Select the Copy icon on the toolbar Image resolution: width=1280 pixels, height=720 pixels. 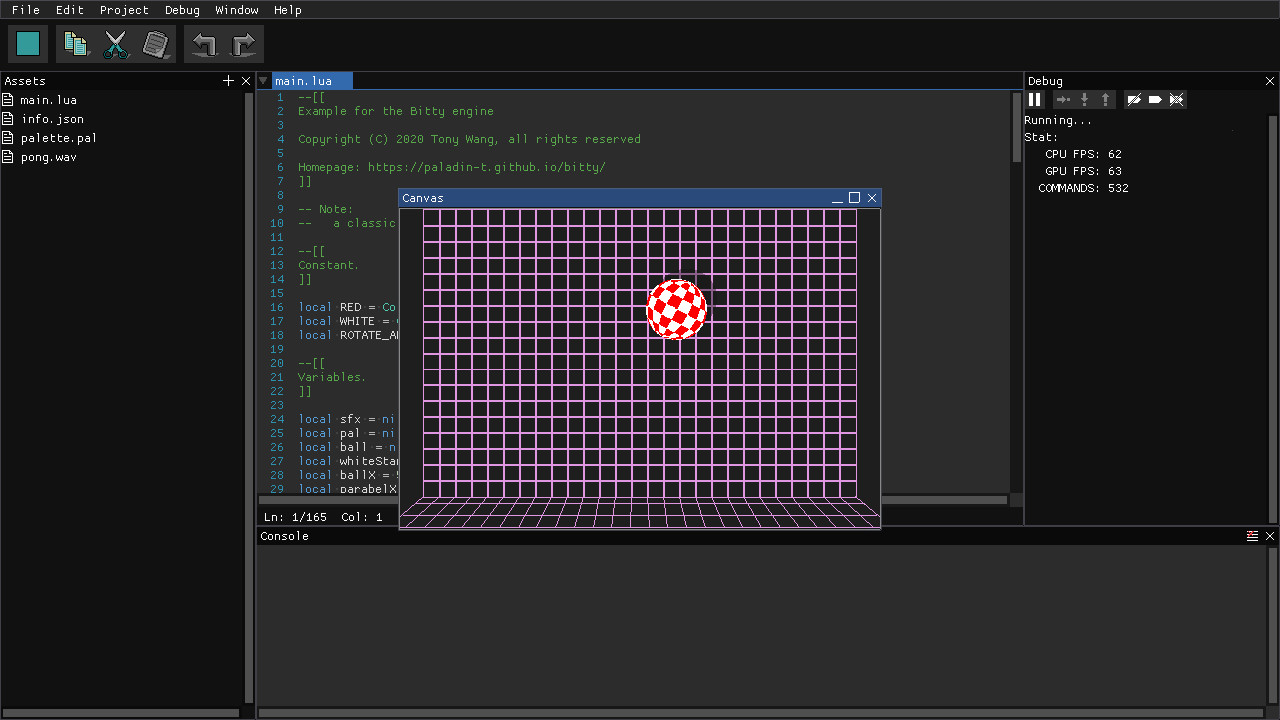tap(76, 43)
